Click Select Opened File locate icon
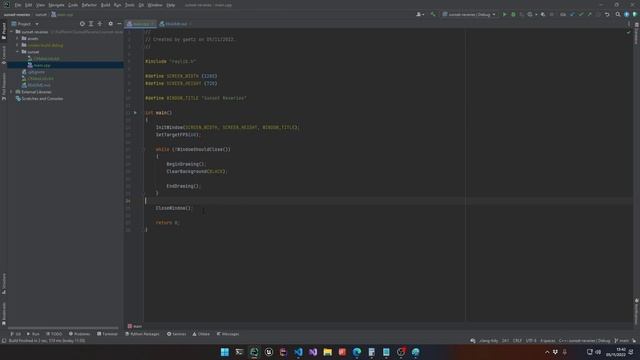This screenshot has width=640, height=360. point(82,24)
